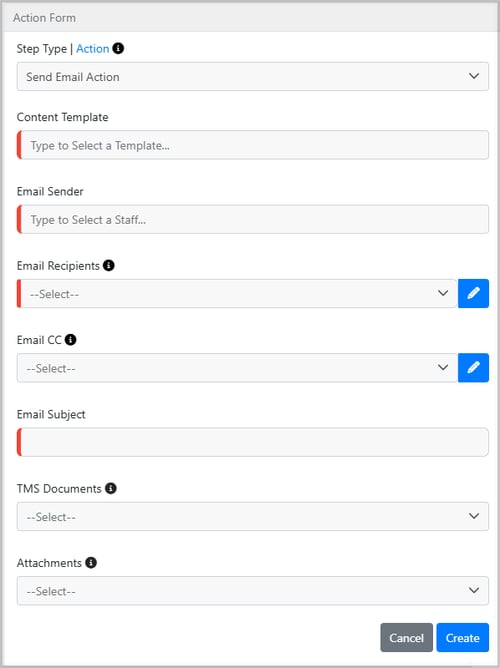Viewport: 500px width, 668px height.
Task: Click the Create button
Action: click(x=463, y=638)
